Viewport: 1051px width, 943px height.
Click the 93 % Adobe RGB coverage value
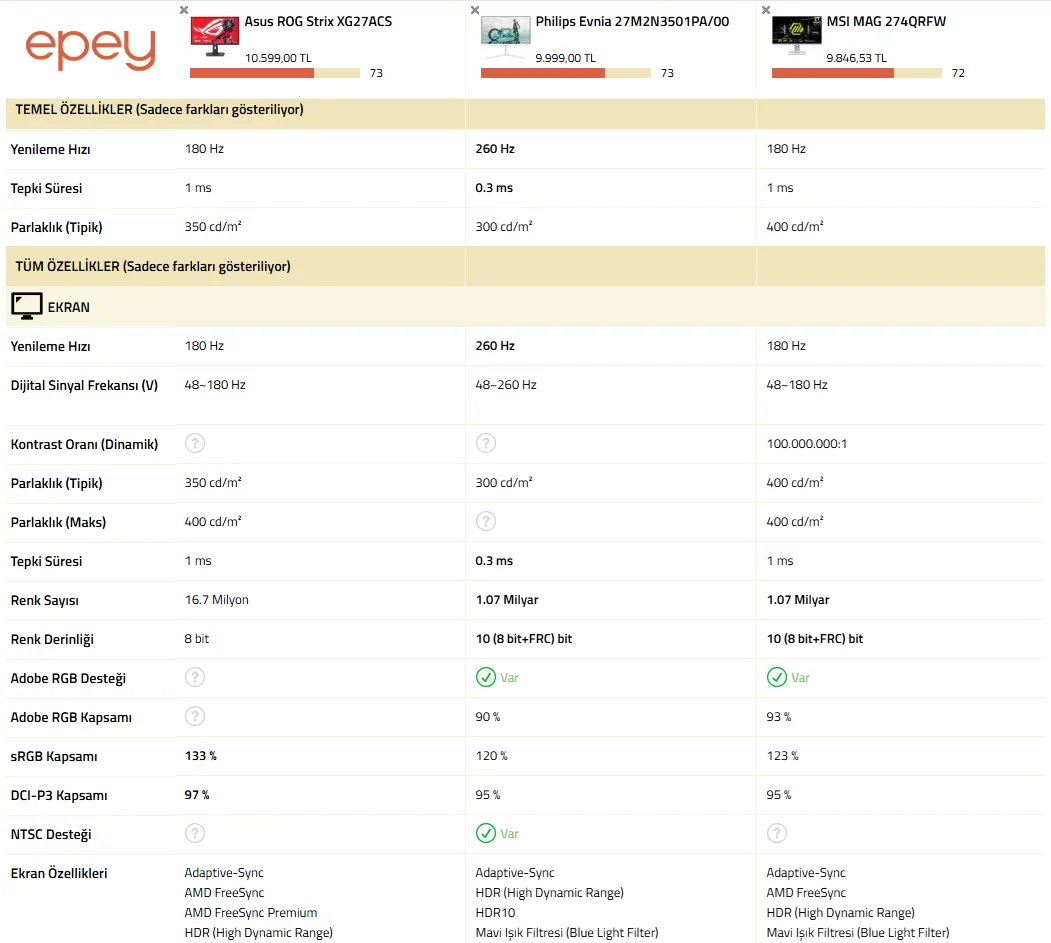coord(779,717)
